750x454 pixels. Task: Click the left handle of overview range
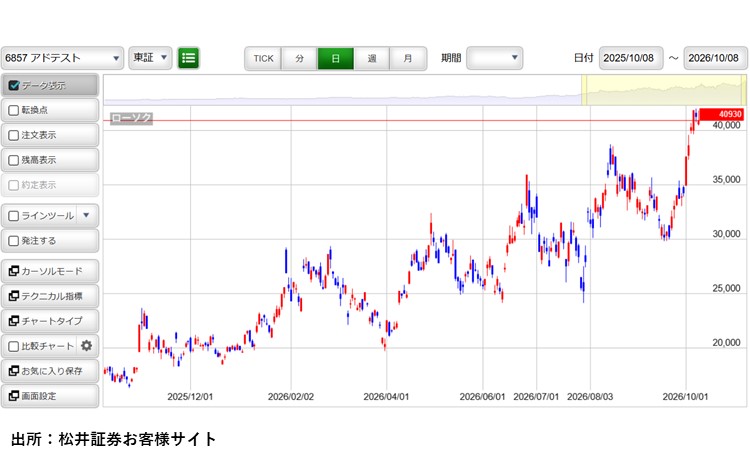click(x=583, y=90)
